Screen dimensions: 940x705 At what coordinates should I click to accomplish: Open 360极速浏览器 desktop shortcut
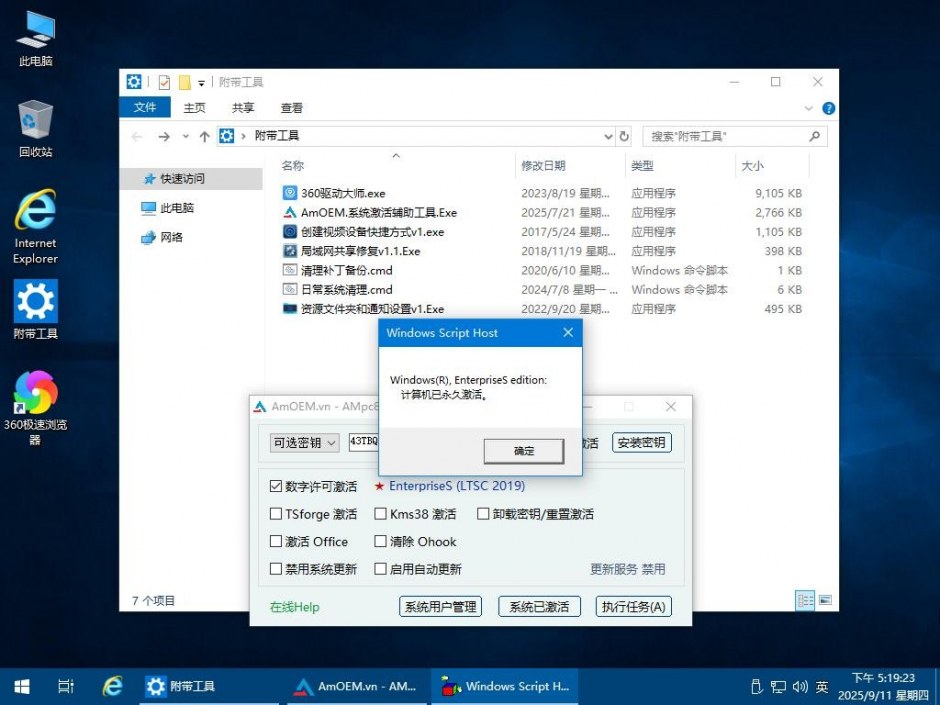click(x=35, y=393)
